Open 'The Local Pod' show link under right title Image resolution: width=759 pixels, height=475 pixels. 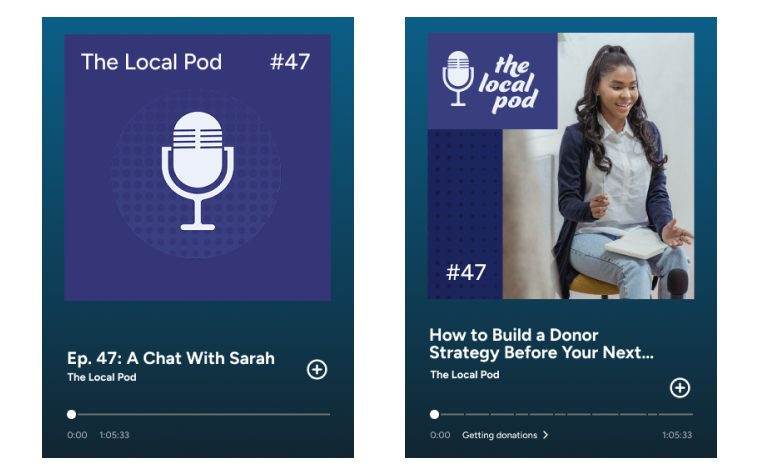465,375
